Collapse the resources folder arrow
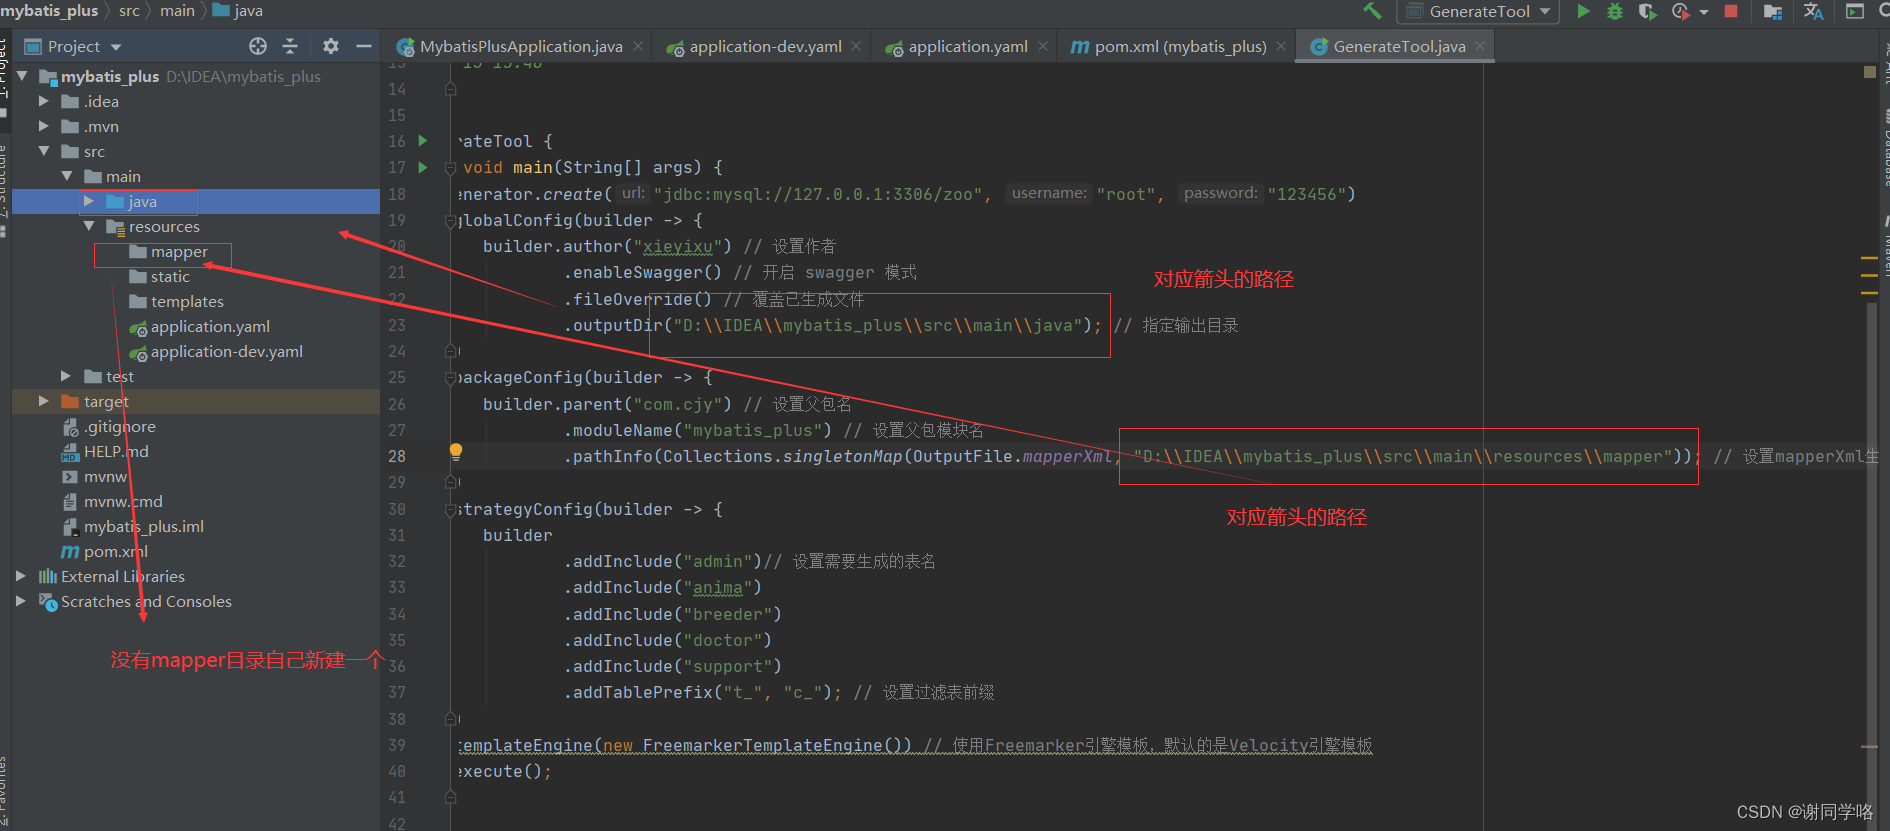1890x831 pixels. click(89, 226)
